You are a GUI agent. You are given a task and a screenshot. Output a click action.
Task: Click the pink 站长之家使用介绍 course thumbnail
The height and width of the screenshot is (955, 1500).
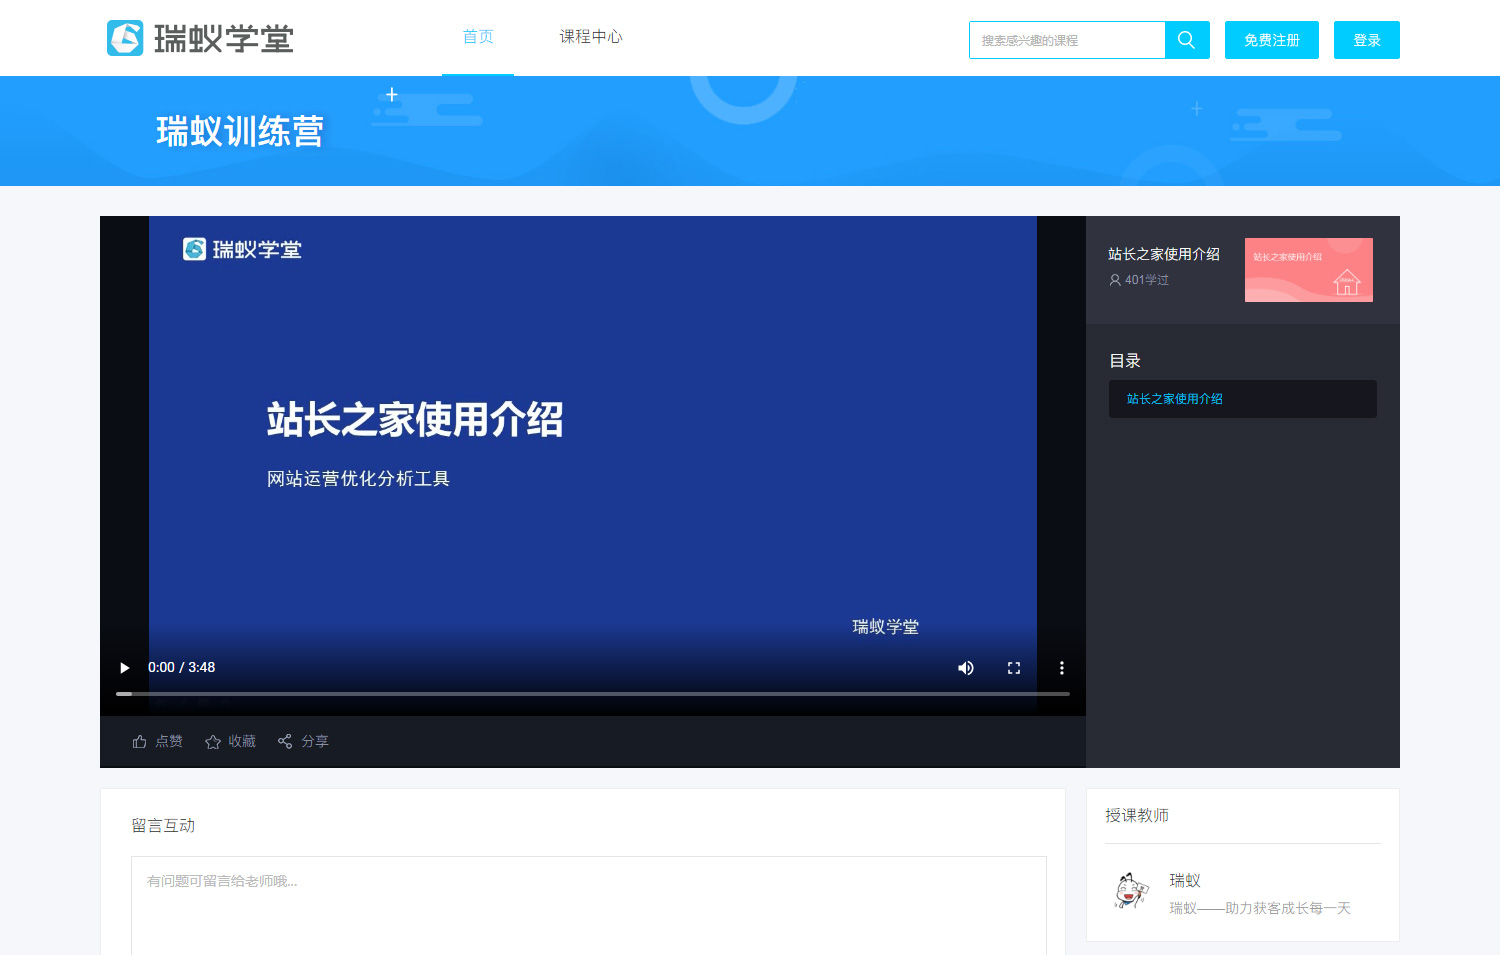pos(1309,270)
